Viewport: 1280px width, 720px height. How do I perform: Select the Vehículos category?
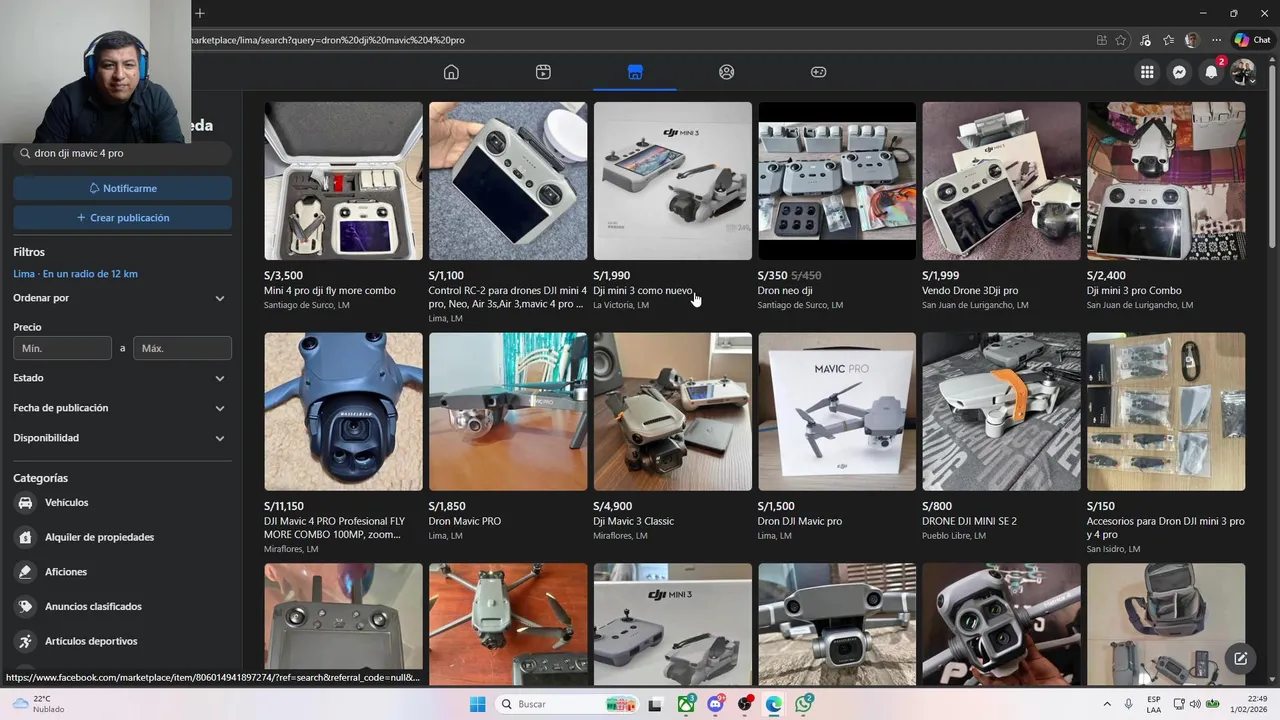click(x=122, y=503)
